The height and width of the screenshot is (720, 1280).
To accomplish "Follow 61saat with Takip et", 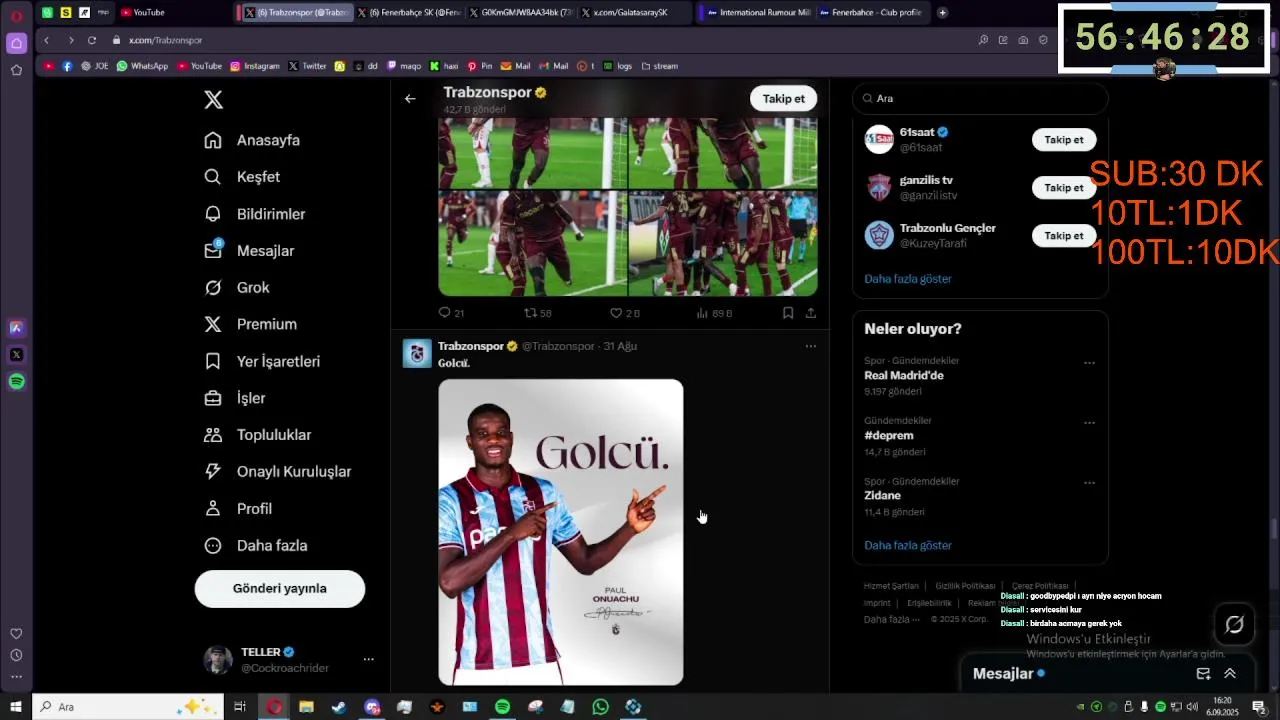I will [1064, 140].
